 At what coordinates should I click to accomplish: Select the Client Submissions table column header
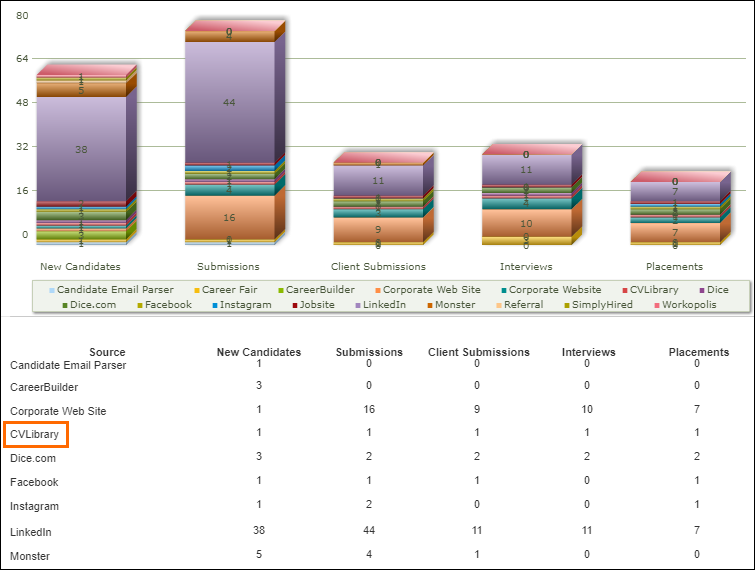click(478, 352)
